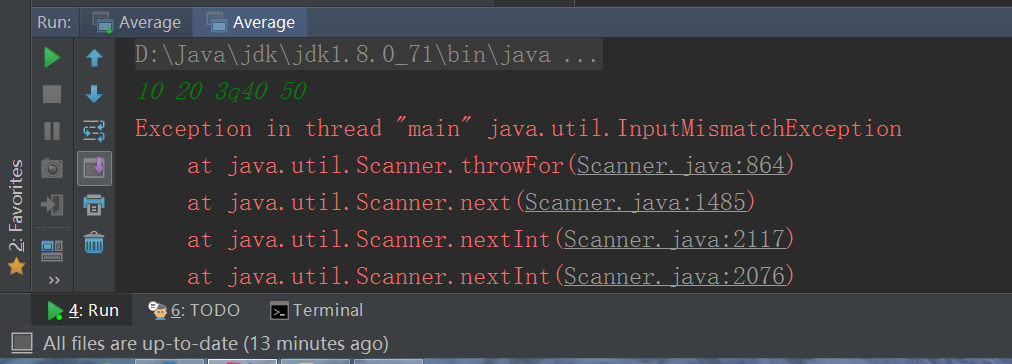Expand more Run toolbar actions chevron

pyautogui.click(x=54, y=279)
